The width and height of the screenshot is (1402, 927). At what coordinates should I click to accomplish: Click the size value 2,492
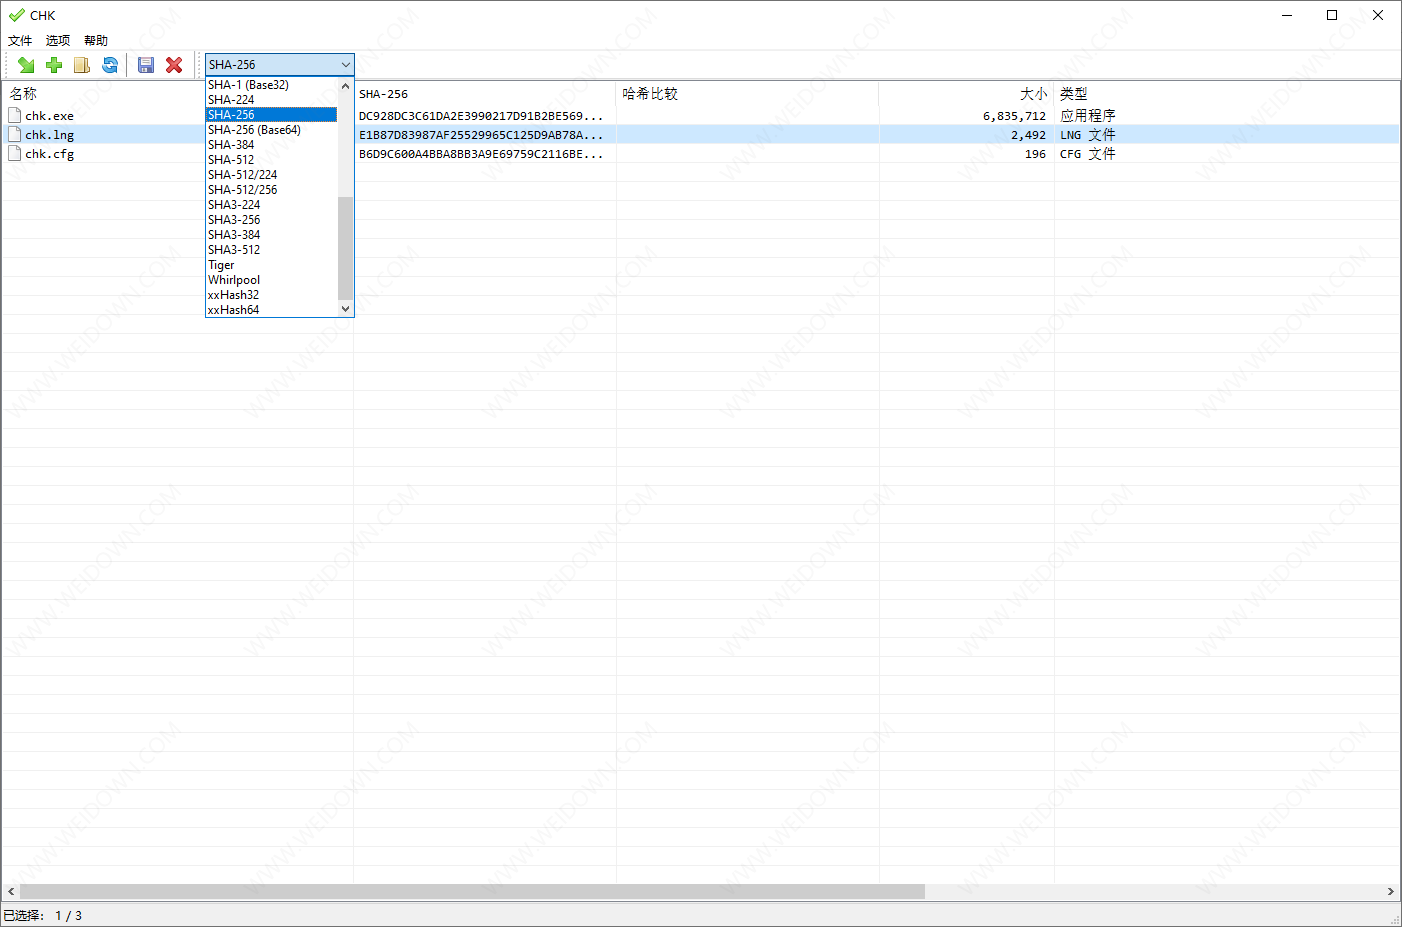[1028, 135]
